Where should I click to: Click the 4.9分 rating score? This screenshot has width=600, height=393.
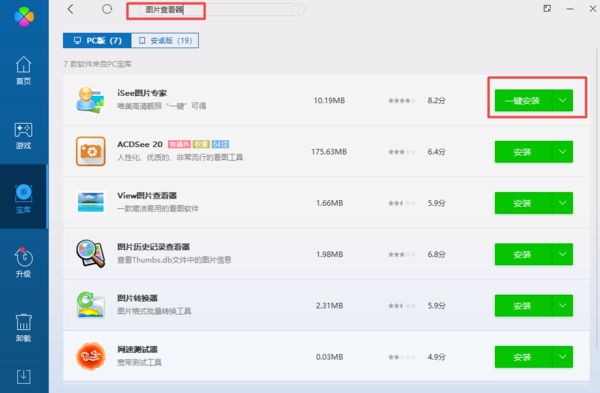click(x=437, y=357)
